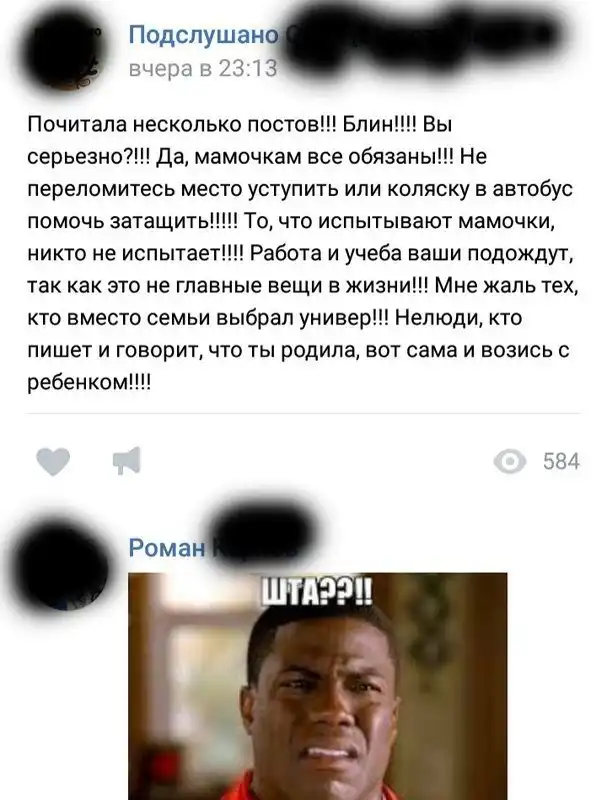Open the attached meme image in the comment
607x800 pixels.
[x=317, y=686]
